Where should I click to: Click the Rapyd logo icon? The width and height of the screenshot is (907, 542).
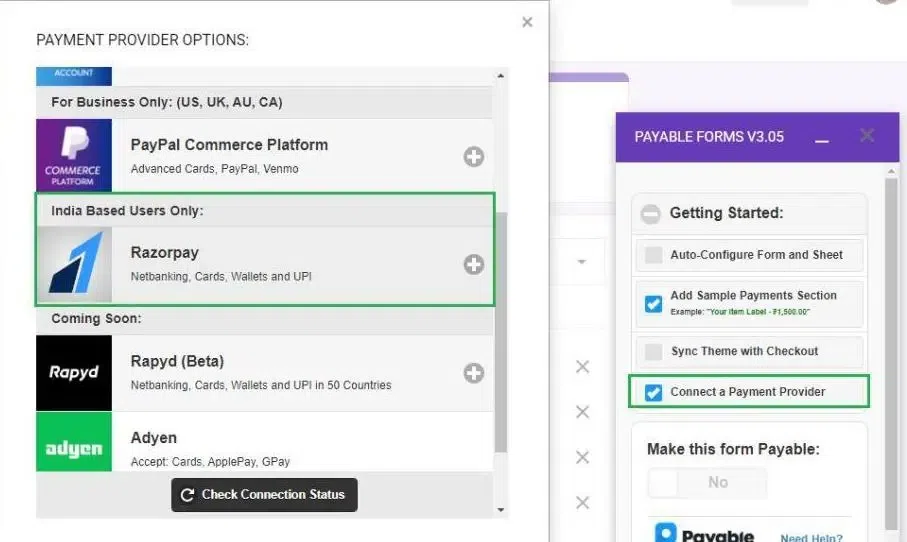(x=74, y=373)
